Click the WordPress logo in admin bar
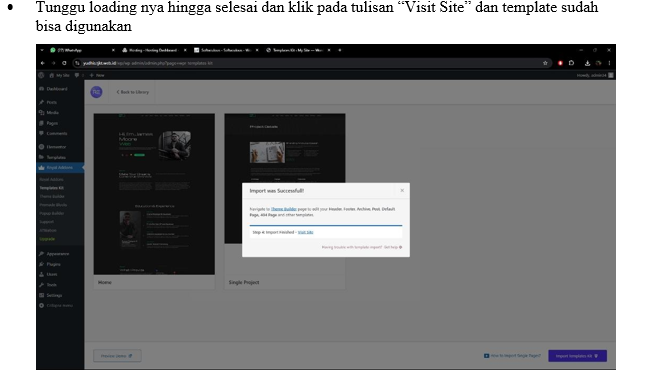The height and width of the screenshot is (371, 647). pyautogui.click(x=41, y=75)
